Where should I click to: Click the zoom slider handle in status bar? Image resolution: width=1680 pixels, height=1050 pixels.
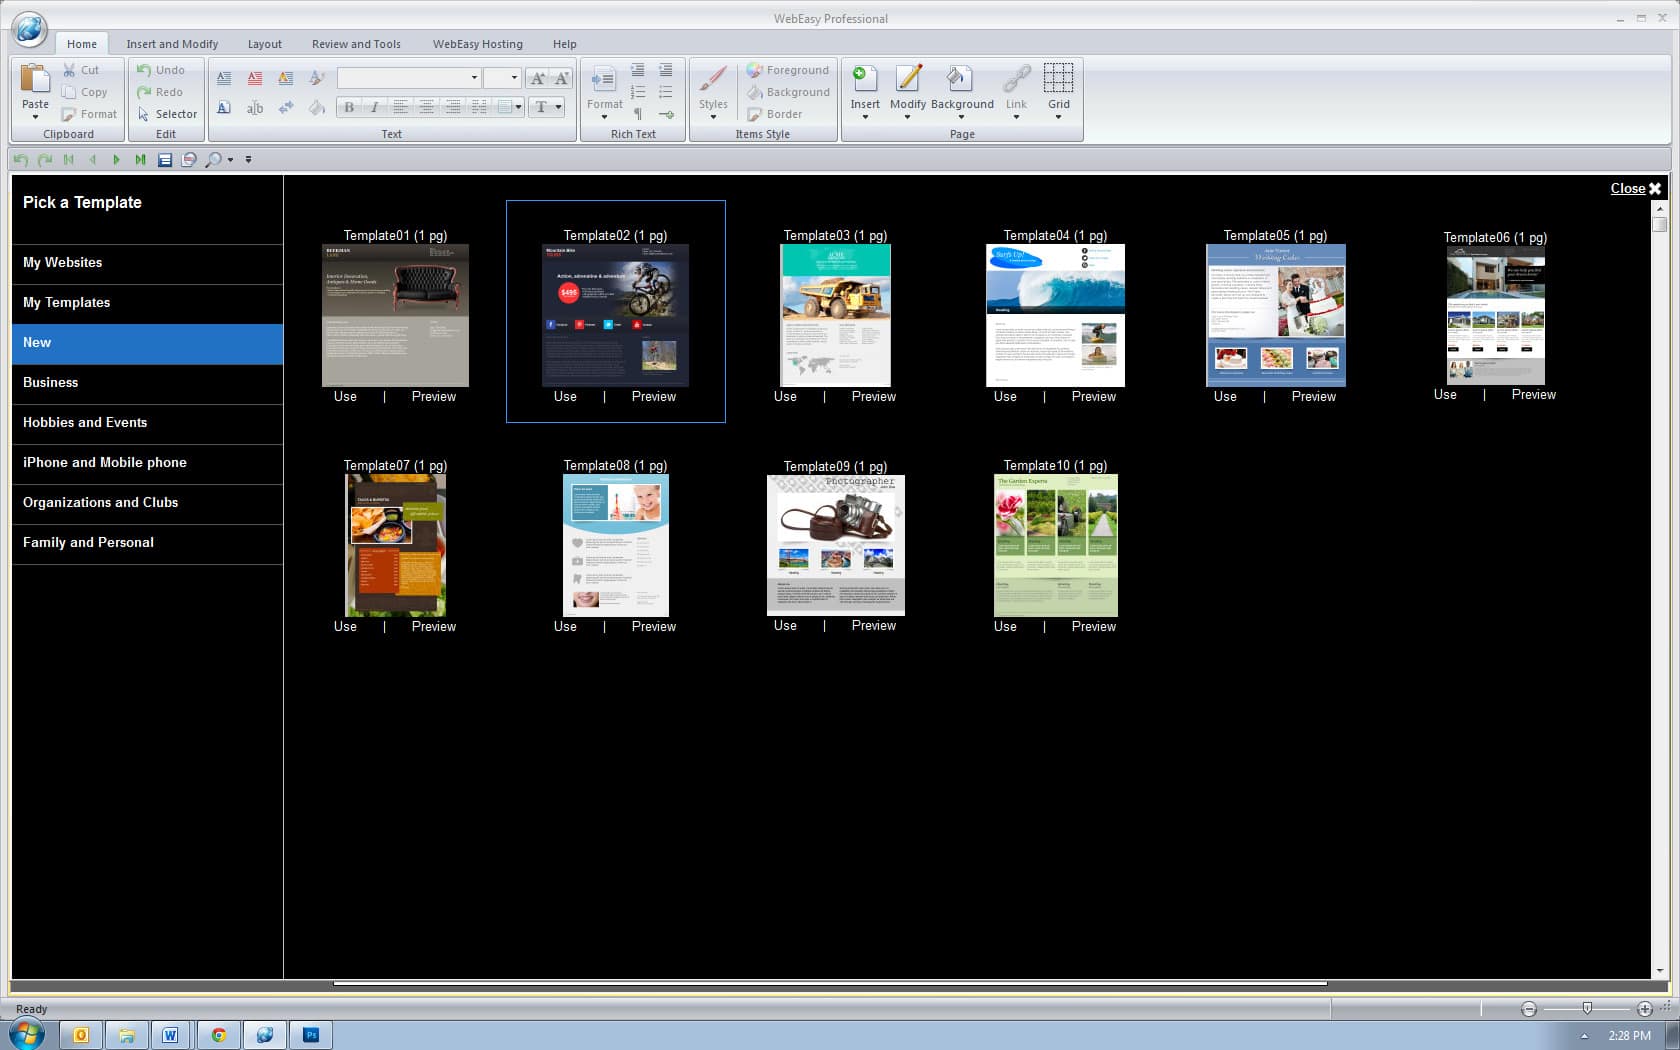pos(1587,1008)
